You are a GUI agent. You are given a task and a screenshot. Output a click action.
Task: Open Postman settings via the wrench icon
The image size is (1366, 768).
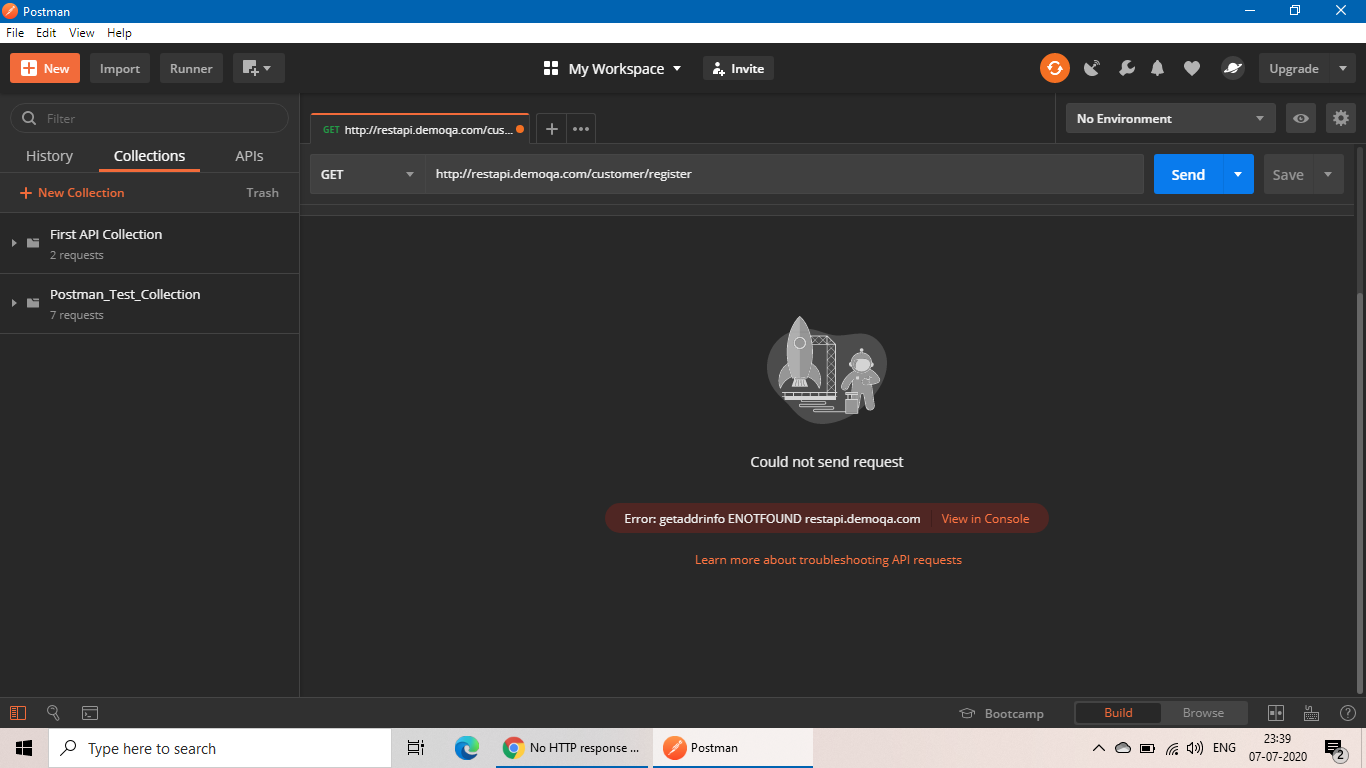pyautogui.click(x=1127, y=68)
